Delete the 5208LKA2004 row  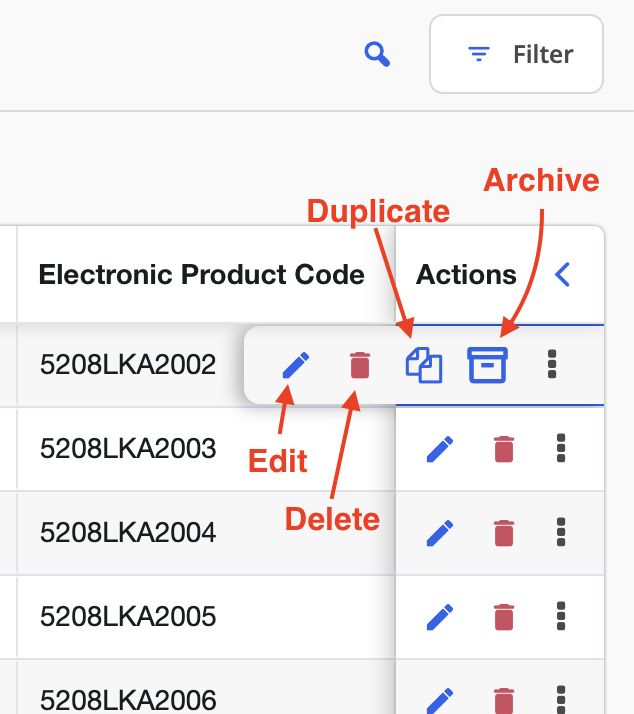click(504, 533)
